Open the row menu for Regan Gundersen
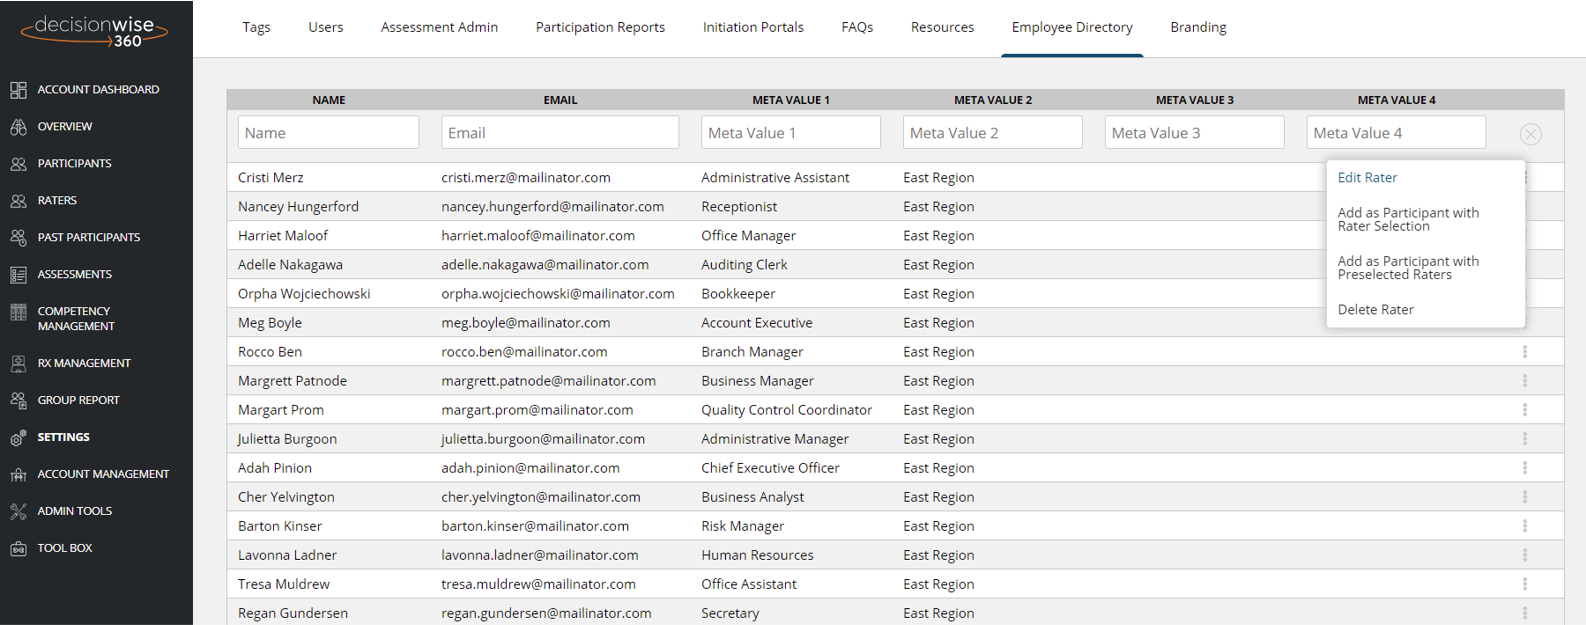1586x625 pixels. [x=1525, y=613]
